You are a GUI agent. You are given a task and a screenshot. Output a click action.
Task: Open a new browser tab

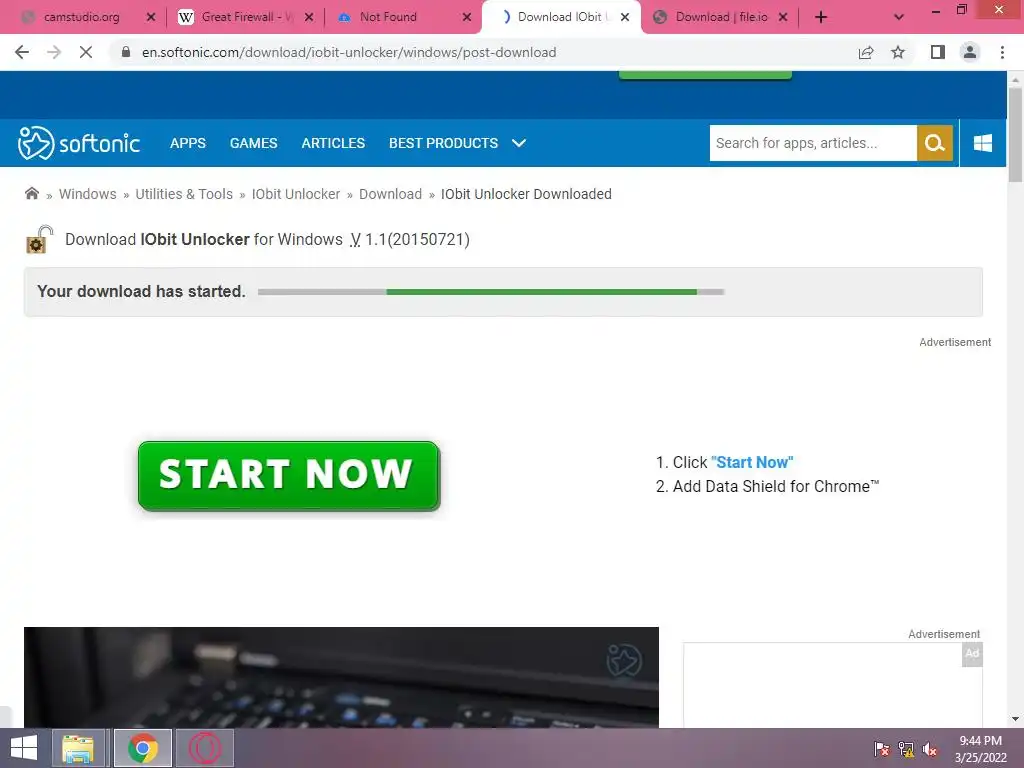click(821, 17)
